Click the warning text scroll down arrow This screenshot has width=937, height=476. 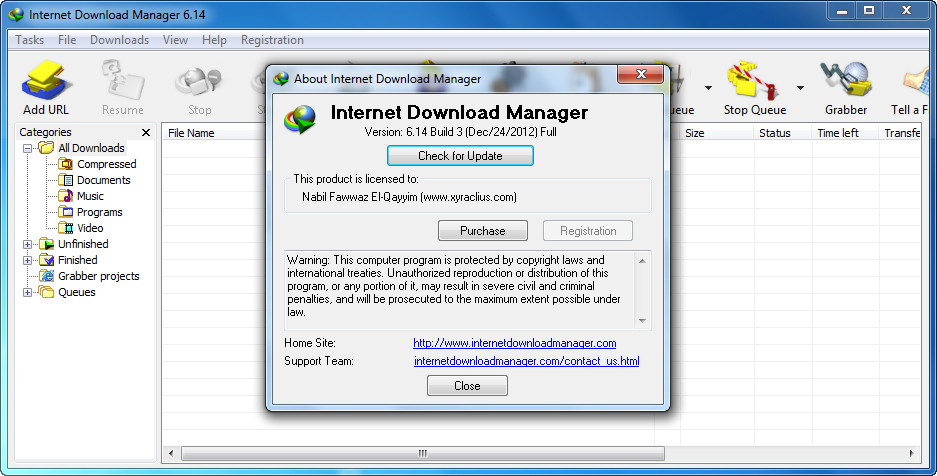642,321
